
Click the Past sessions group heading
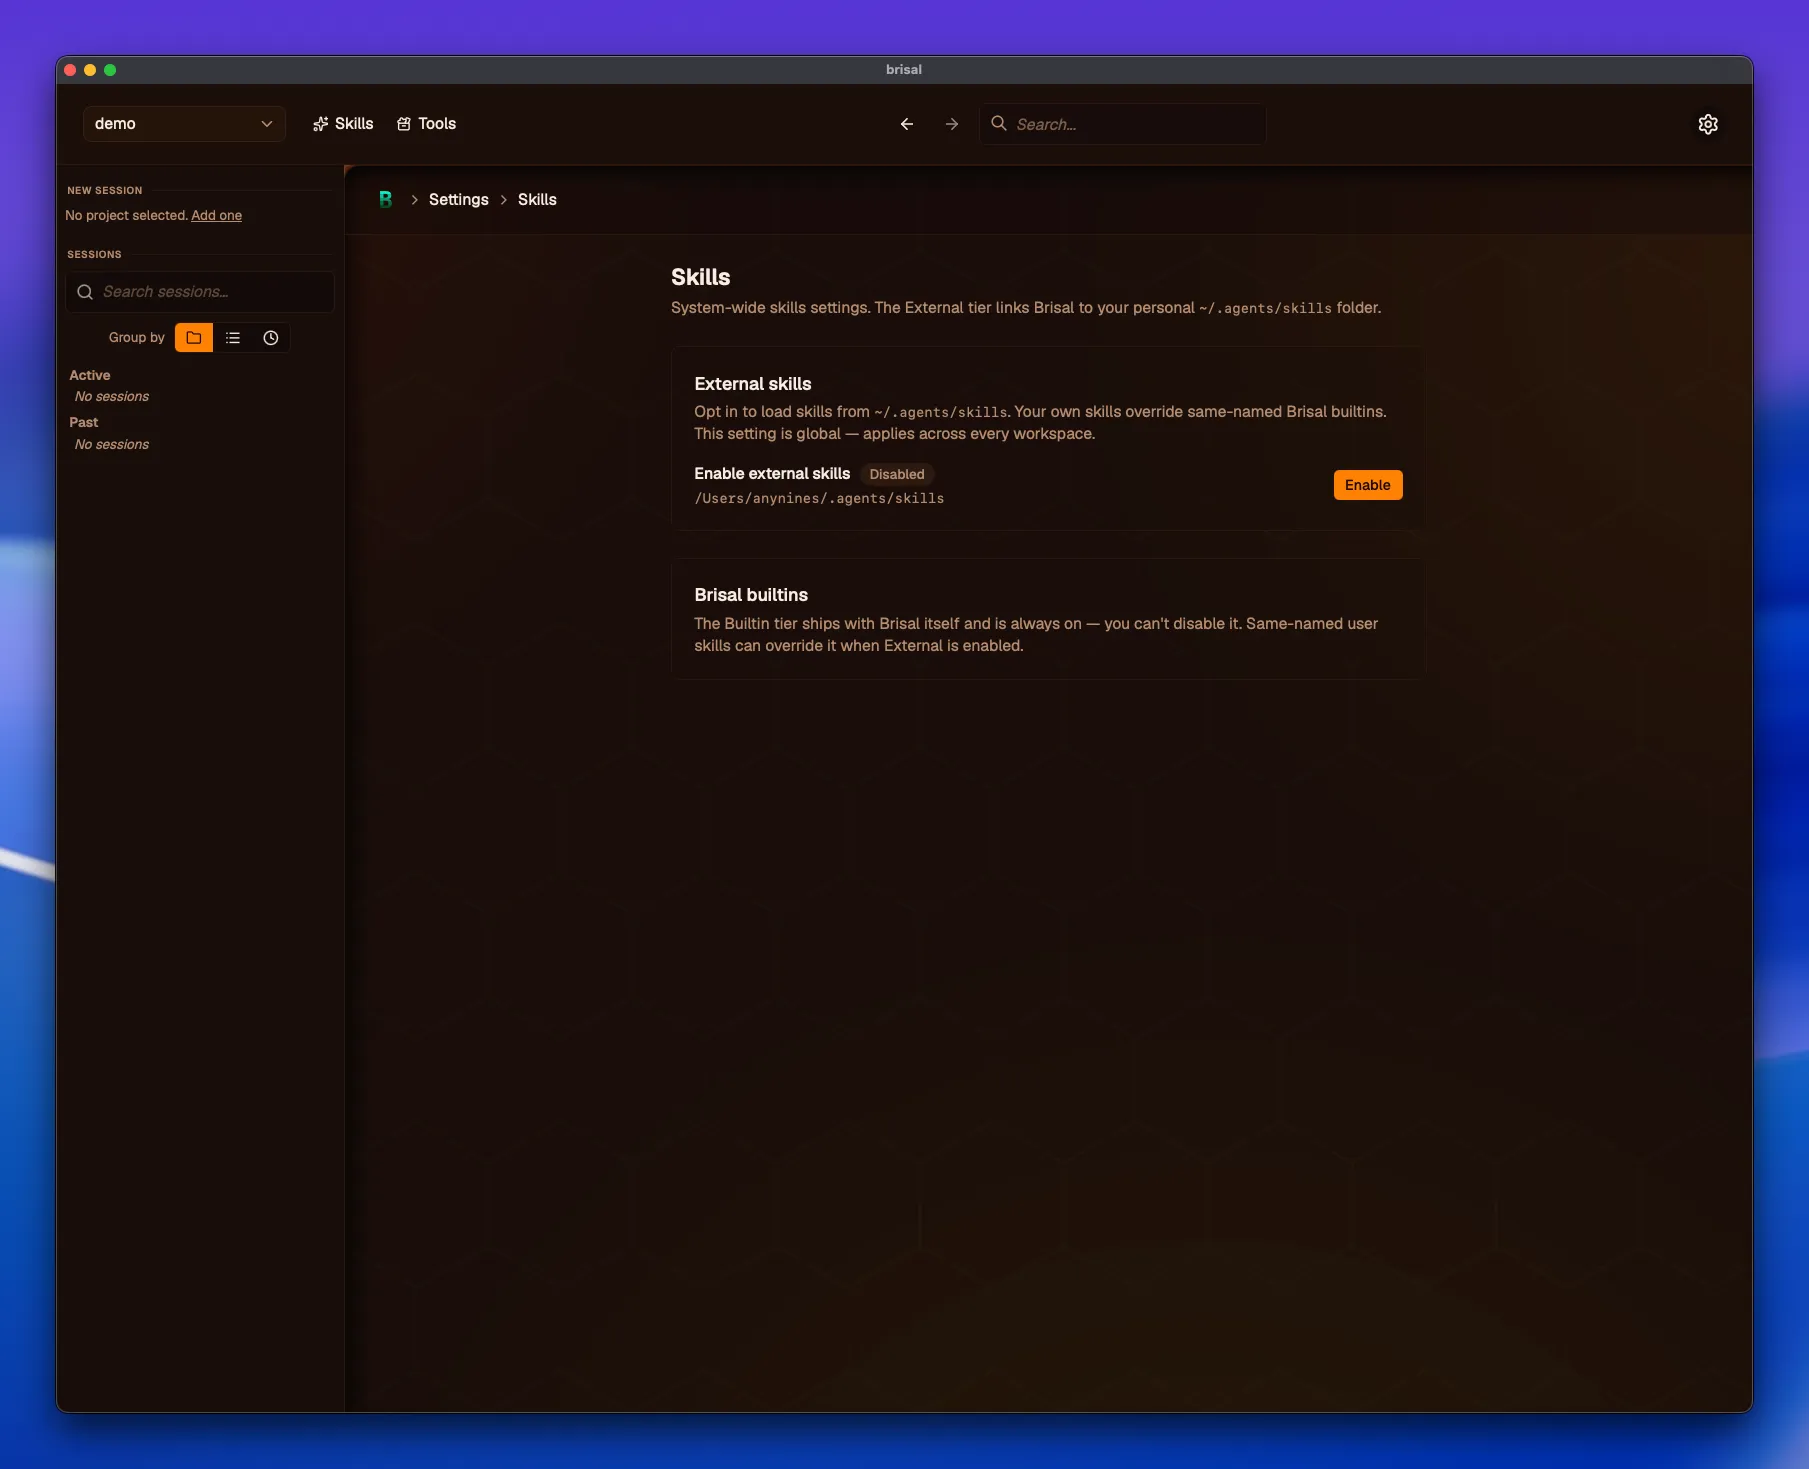[x=84, y=423]
